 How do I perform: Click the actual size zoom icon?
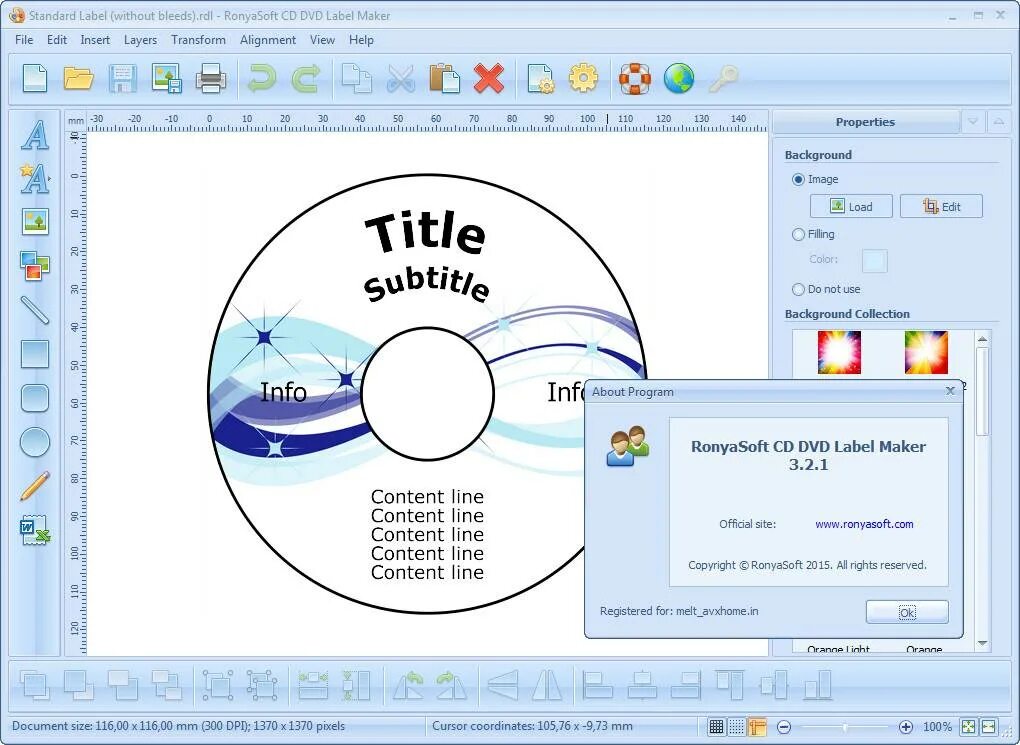[989, 727]
